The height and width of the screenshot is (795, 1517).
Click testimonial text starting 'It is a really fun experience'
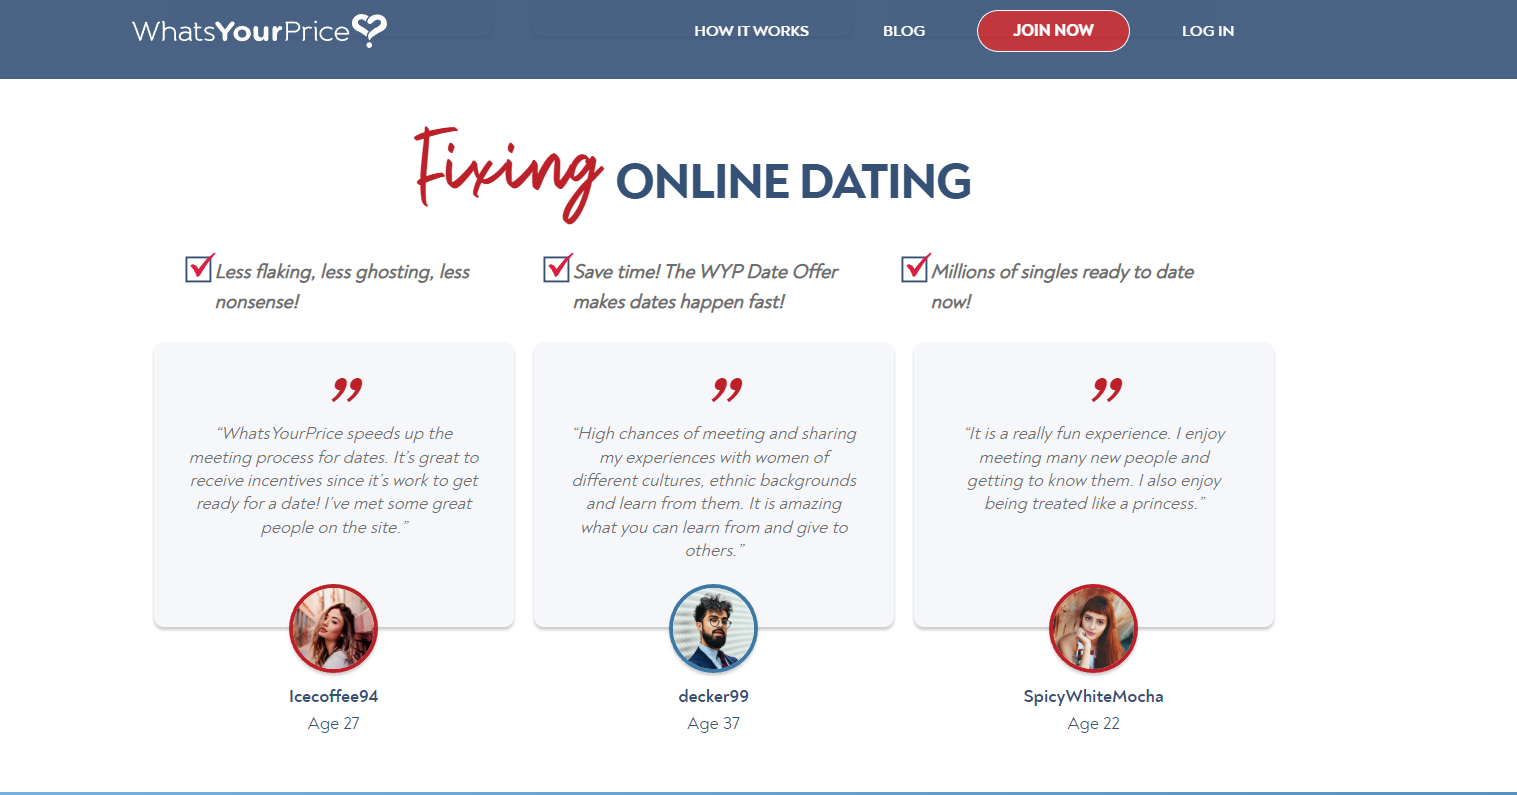tap(1094, 468)
